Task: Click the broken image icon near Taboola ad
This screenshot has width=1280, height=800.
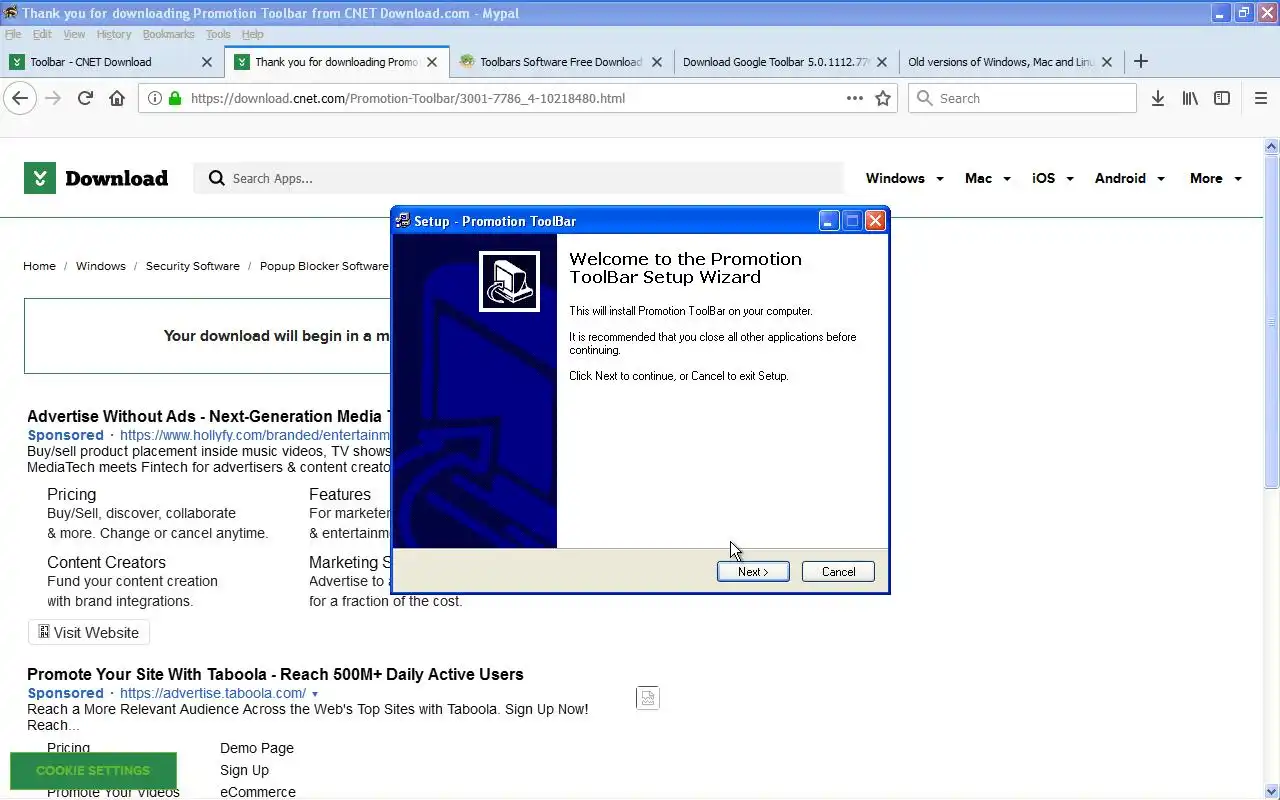Action: click(648, 698)
